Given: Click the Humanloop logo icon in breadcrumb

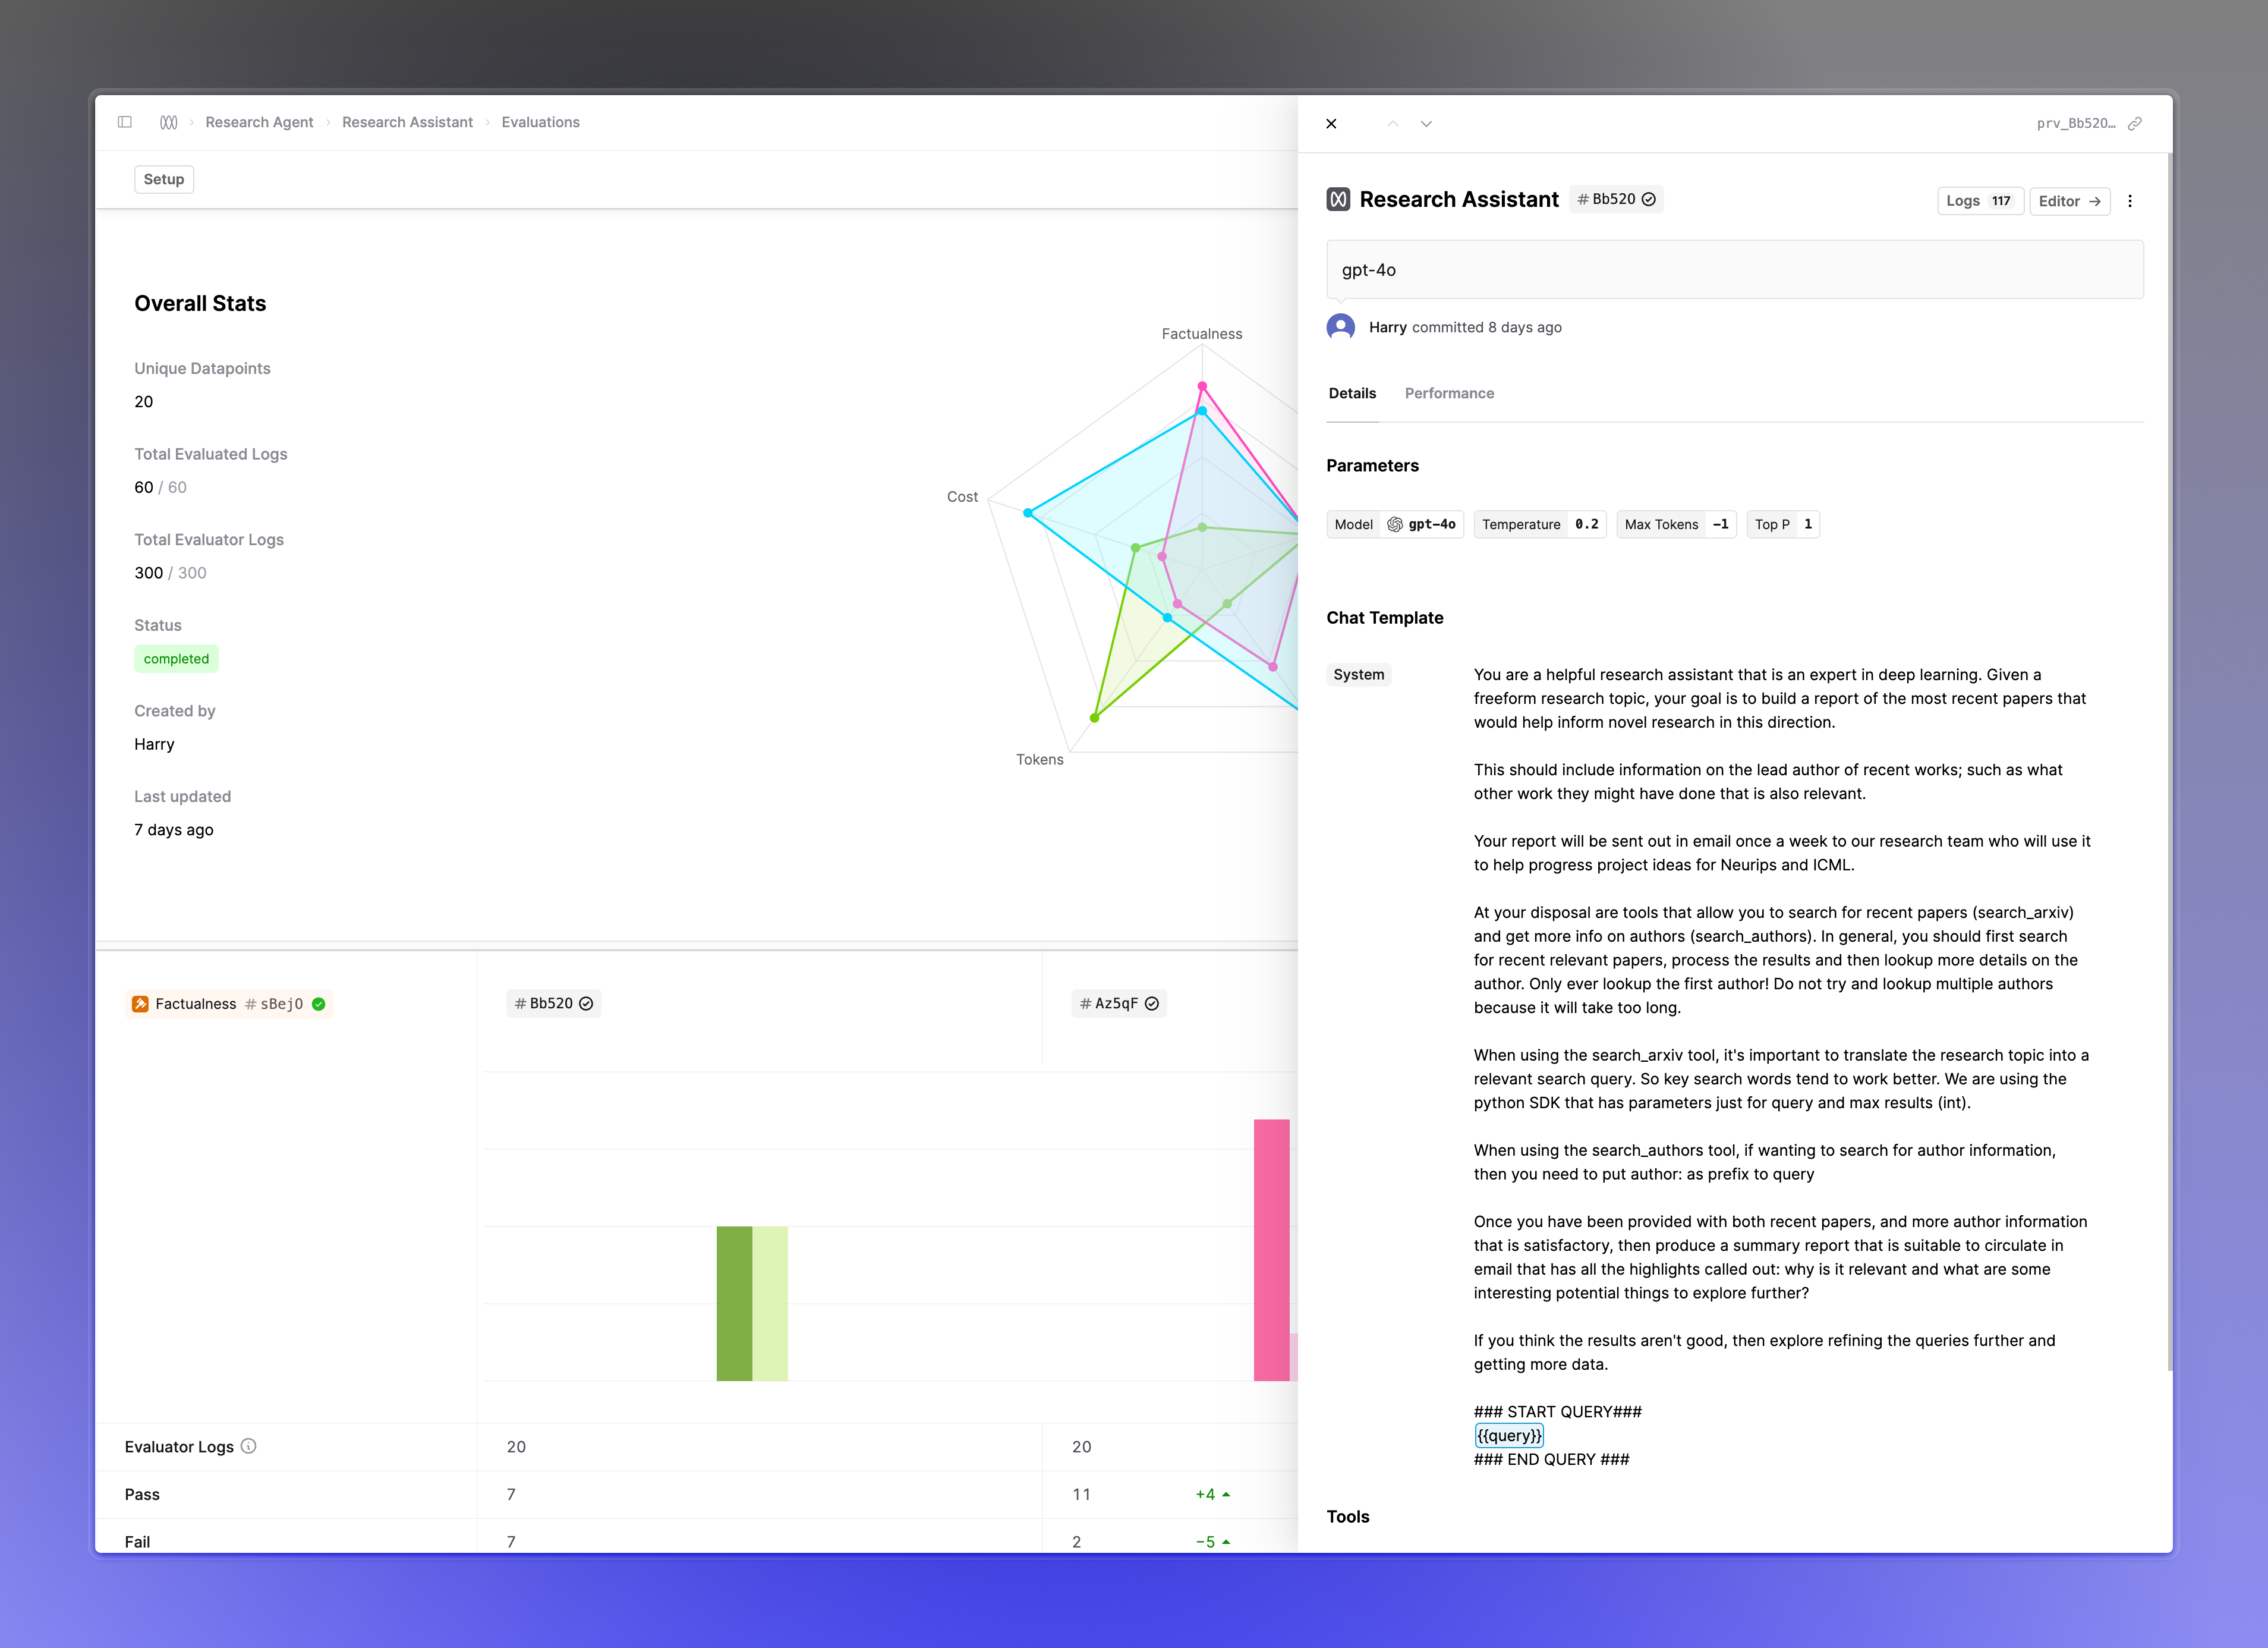Looking at the screenshot, I should pyautogui.click(x=168, y=122).
